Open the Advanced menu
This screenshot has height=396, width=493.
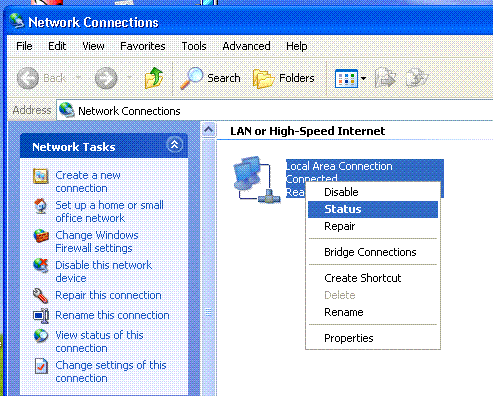[246, 46]
